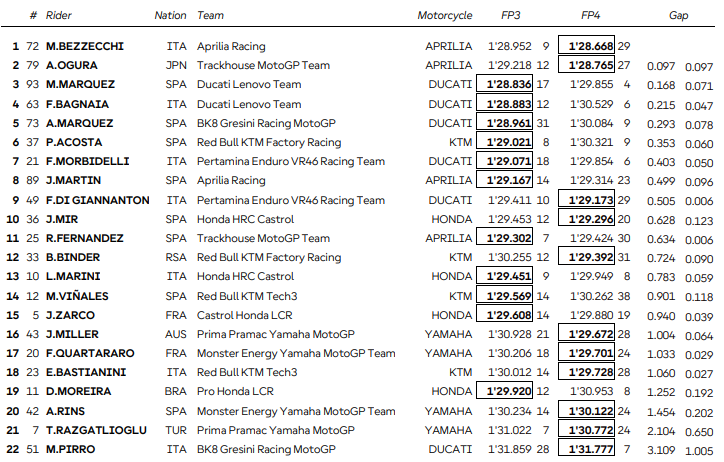Click the Honda HRC Castrol team for J.MIR
This screenshot has height=462, width=724.
click(245, 219)
